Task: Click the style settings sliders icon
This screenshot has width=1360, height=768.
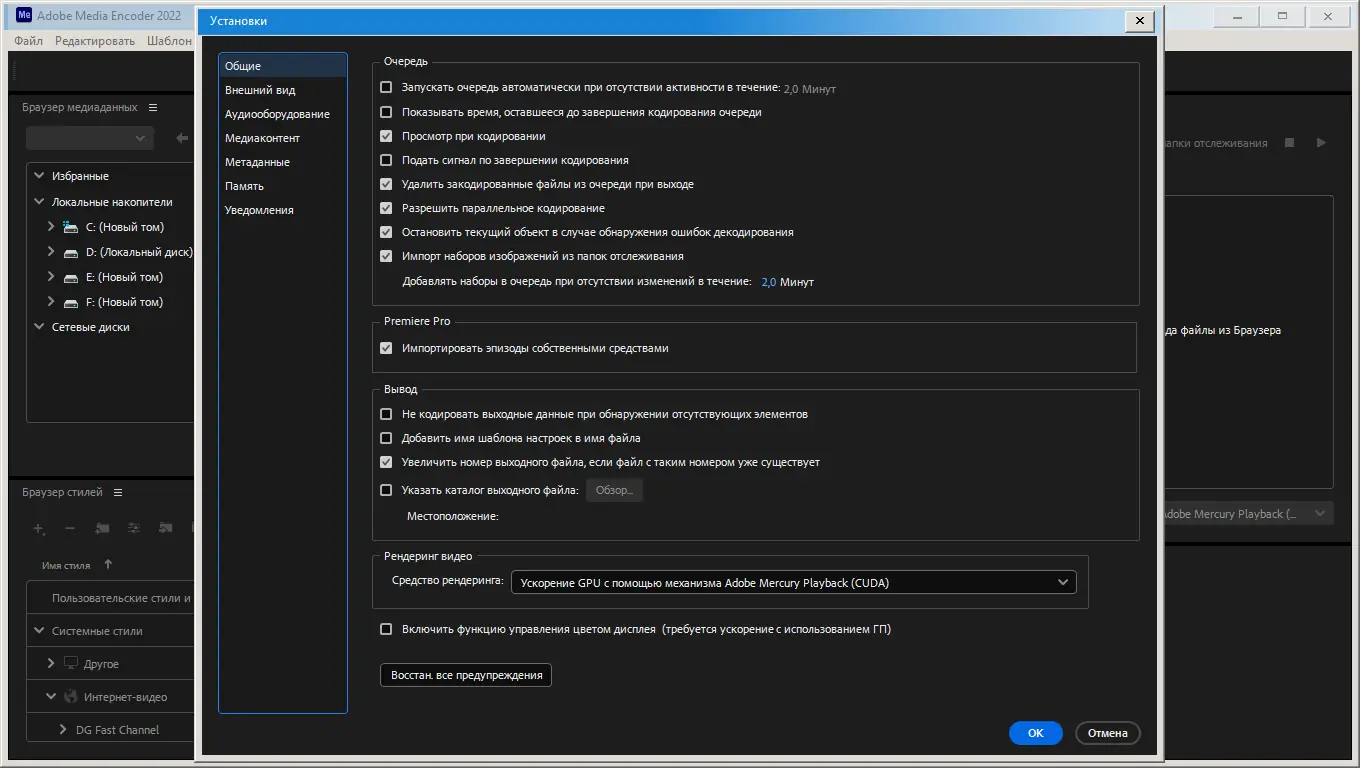Action: 134,528
